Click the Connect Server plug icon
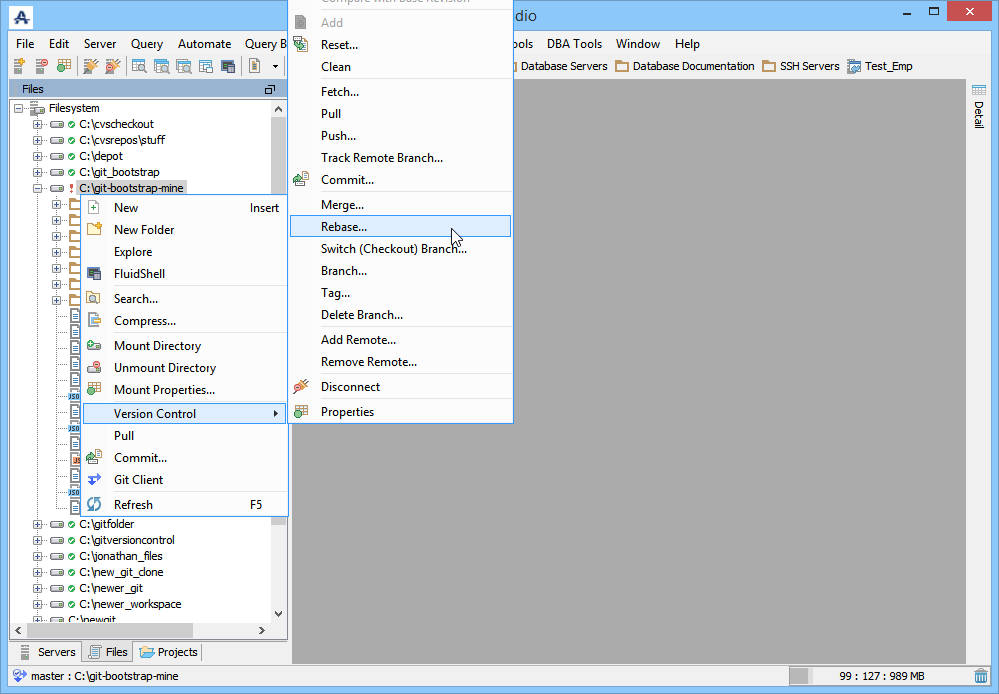Viewport: 999px width, 694px height. coord(91,66)
